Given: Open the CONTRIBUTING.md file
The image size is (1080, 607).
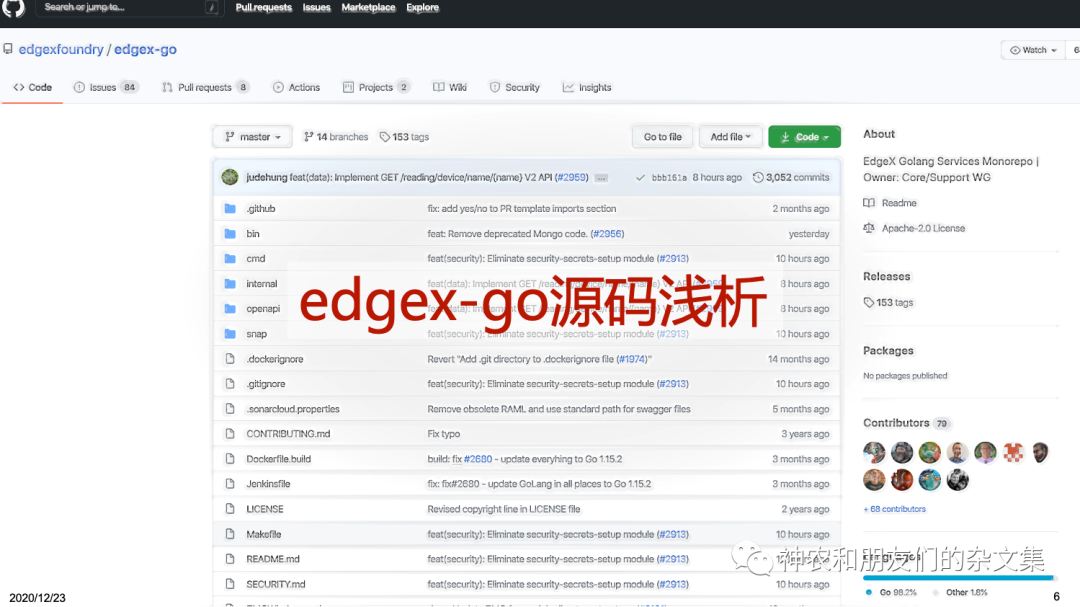Looking at the screenshot, I should click(288, 434).
